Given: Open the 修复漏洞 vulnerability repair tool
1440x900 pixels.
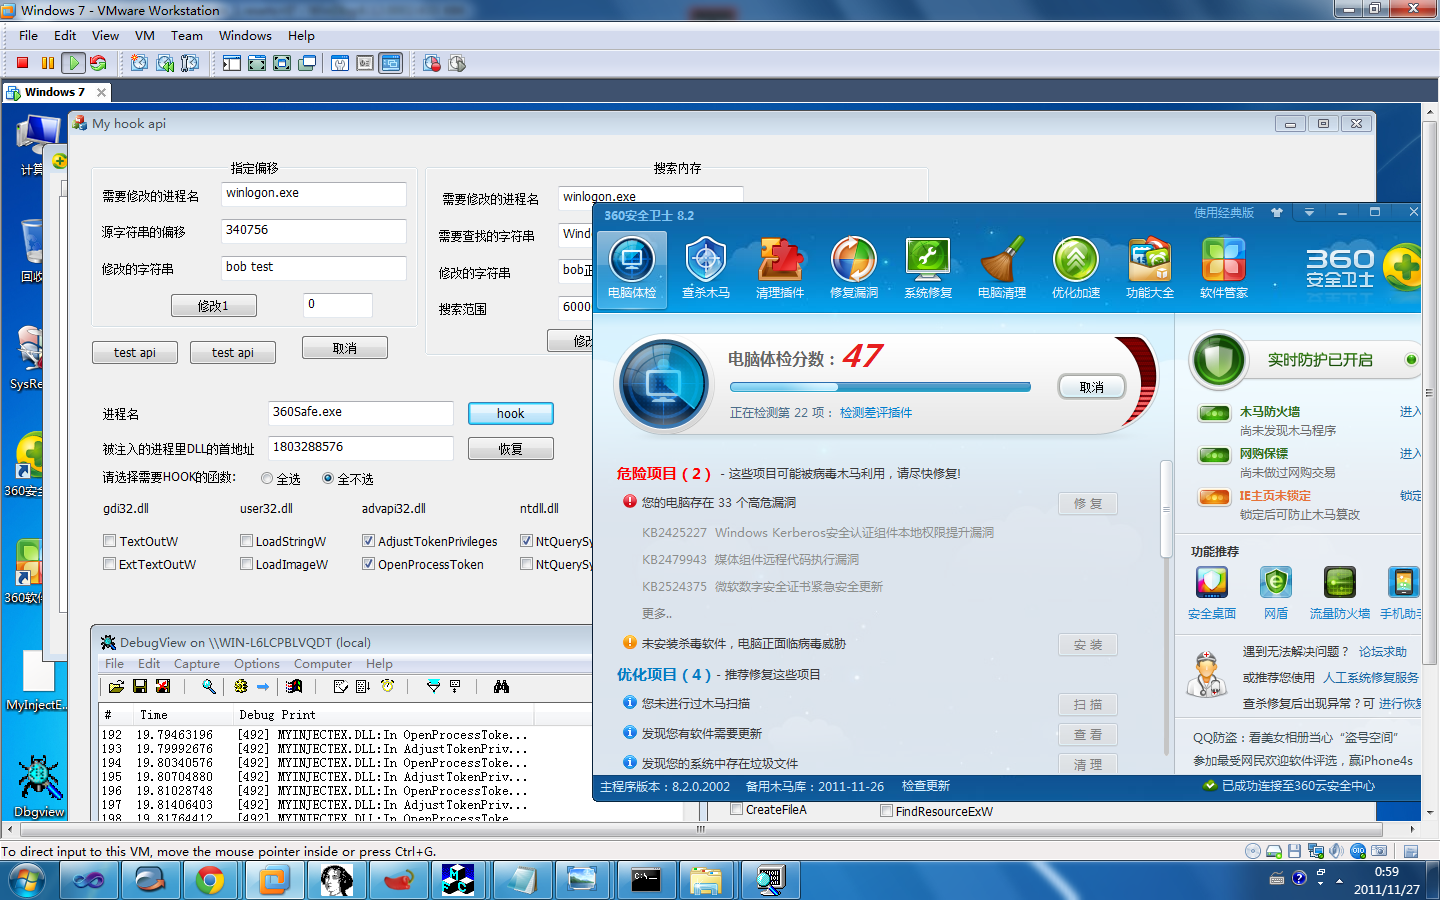Looking at the screenshot, I should point(854,269).
